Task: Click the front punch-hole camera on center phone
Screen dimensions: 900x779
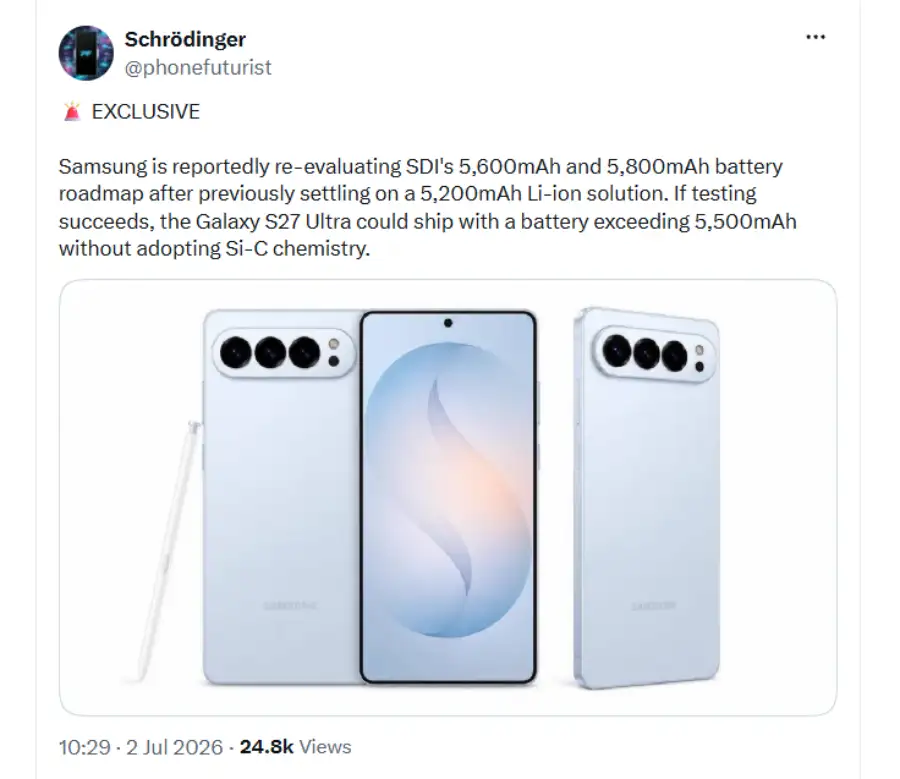Action: 448,323
